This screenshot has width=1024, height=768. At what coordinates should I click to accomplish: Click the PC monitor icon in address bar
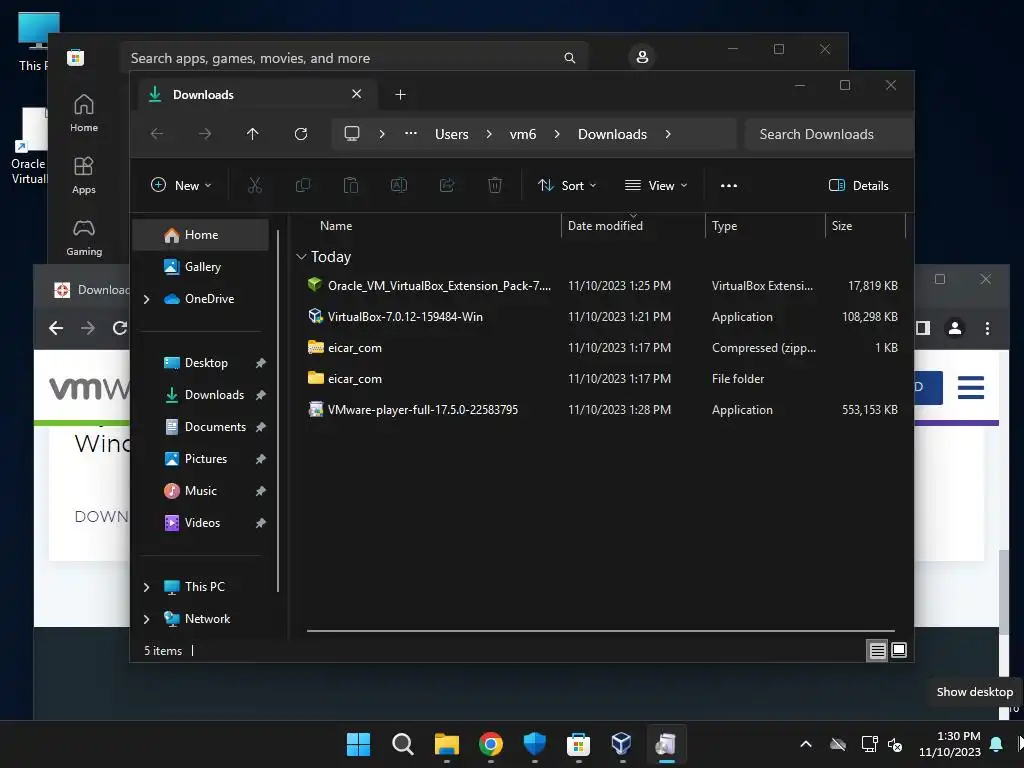point(352,134)
